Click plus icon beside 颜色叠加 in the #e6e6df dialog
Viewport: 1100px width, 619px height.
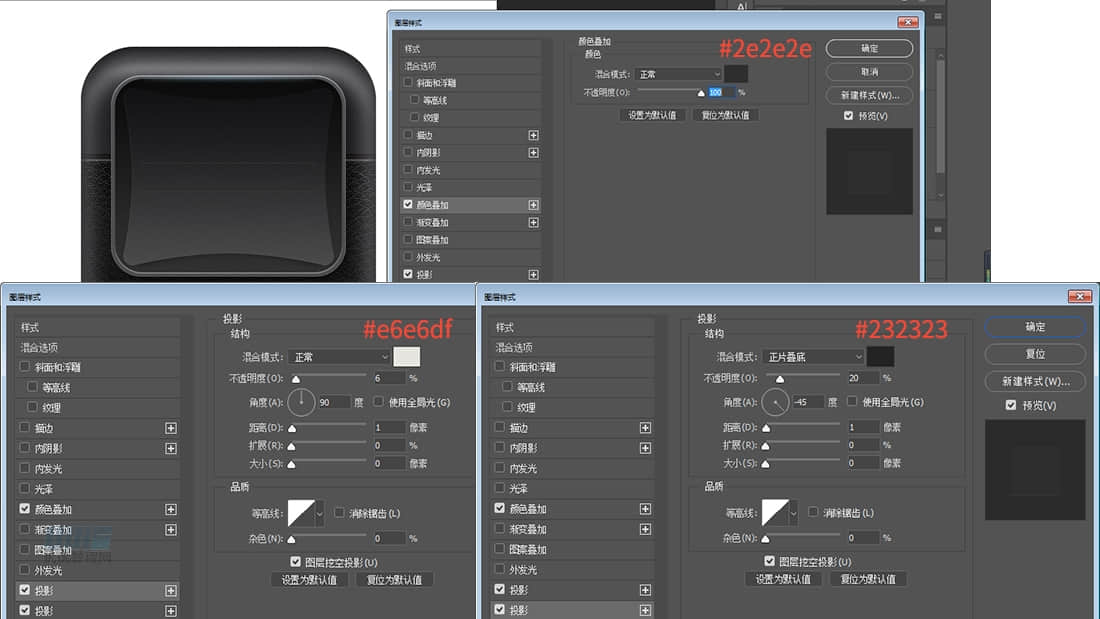click(170, 510)
